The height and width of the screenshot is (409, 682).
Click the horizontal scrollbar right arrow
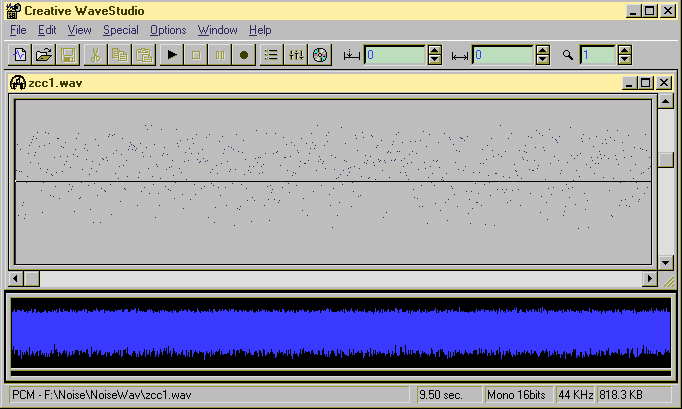(x=650, y=278)
